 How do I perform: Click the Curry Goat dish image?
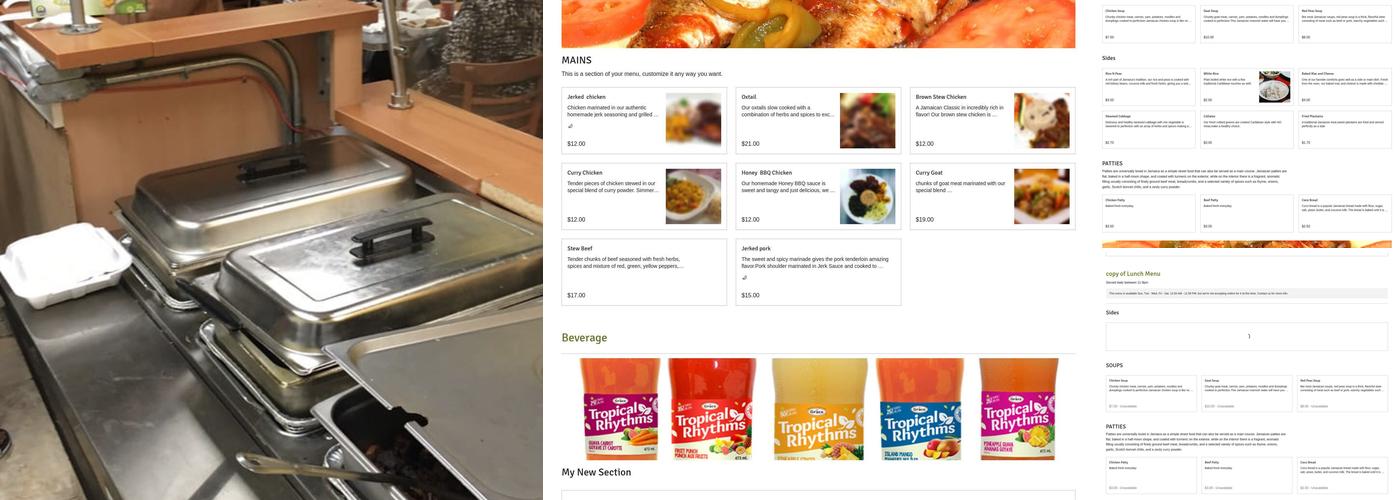(x=1041, y=196)
